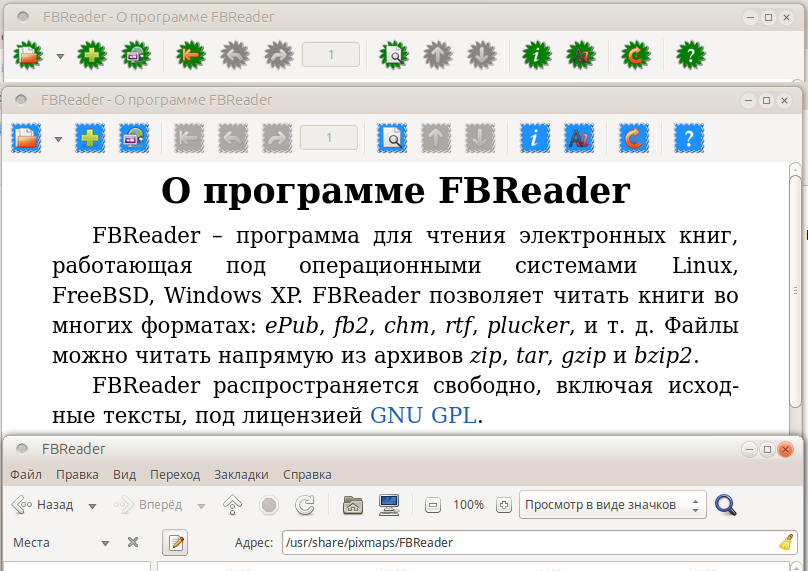Zoom in with the plus button

(x=503, y=505)
